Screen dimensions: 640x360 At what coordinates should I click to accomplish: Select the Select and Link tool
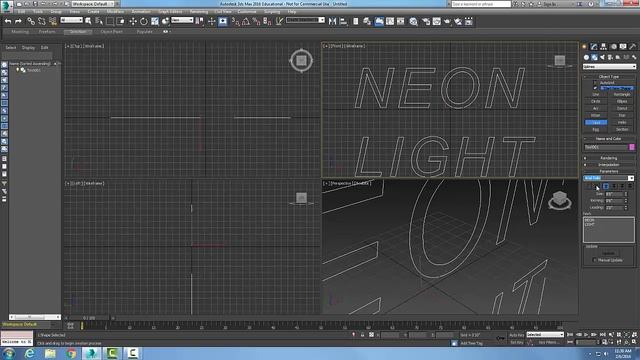pyautogui.click(x=31, y=21)
